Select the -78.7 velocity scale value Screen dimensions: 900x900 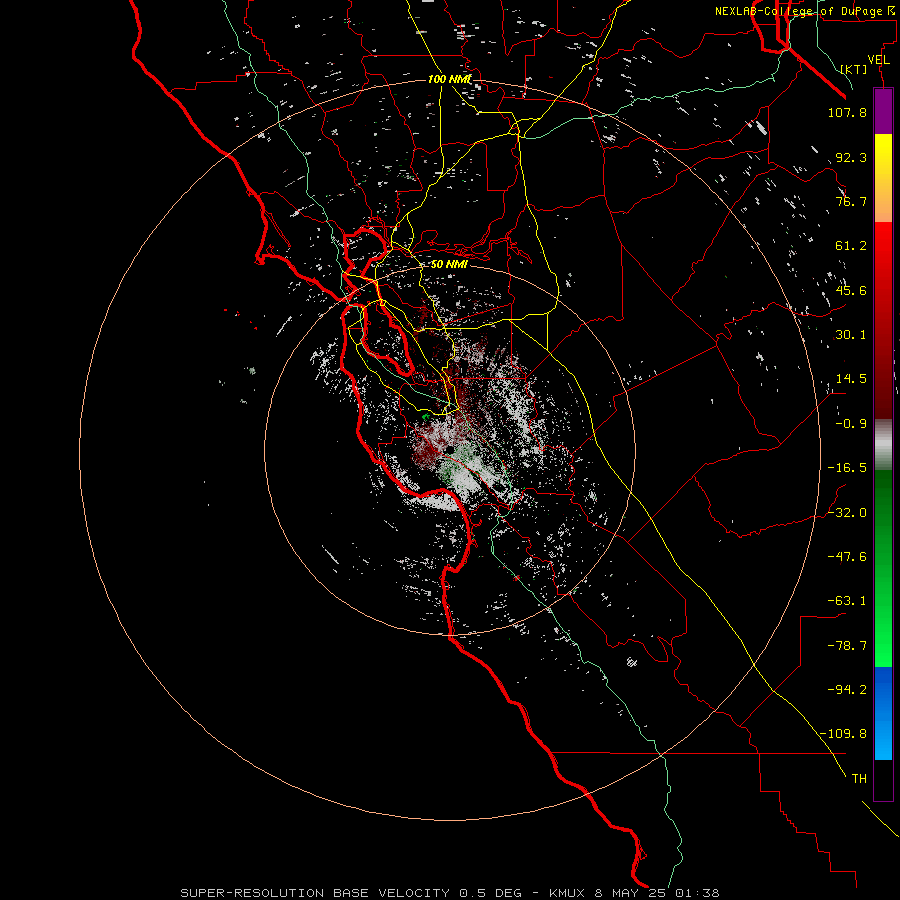coord(847,646)
